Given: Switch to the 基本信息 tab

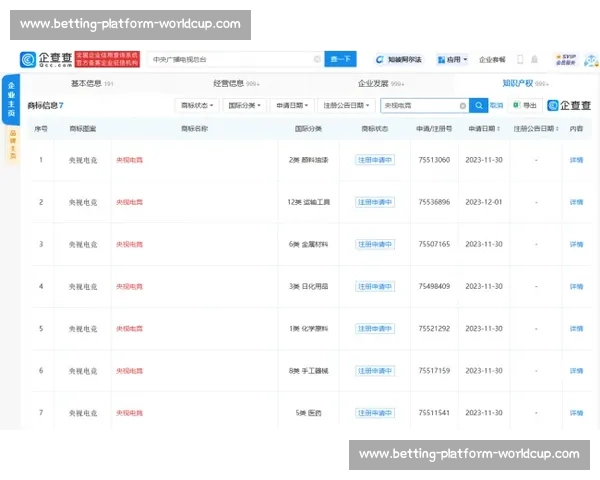Looking at the screenshot, I should coord(92,83).
